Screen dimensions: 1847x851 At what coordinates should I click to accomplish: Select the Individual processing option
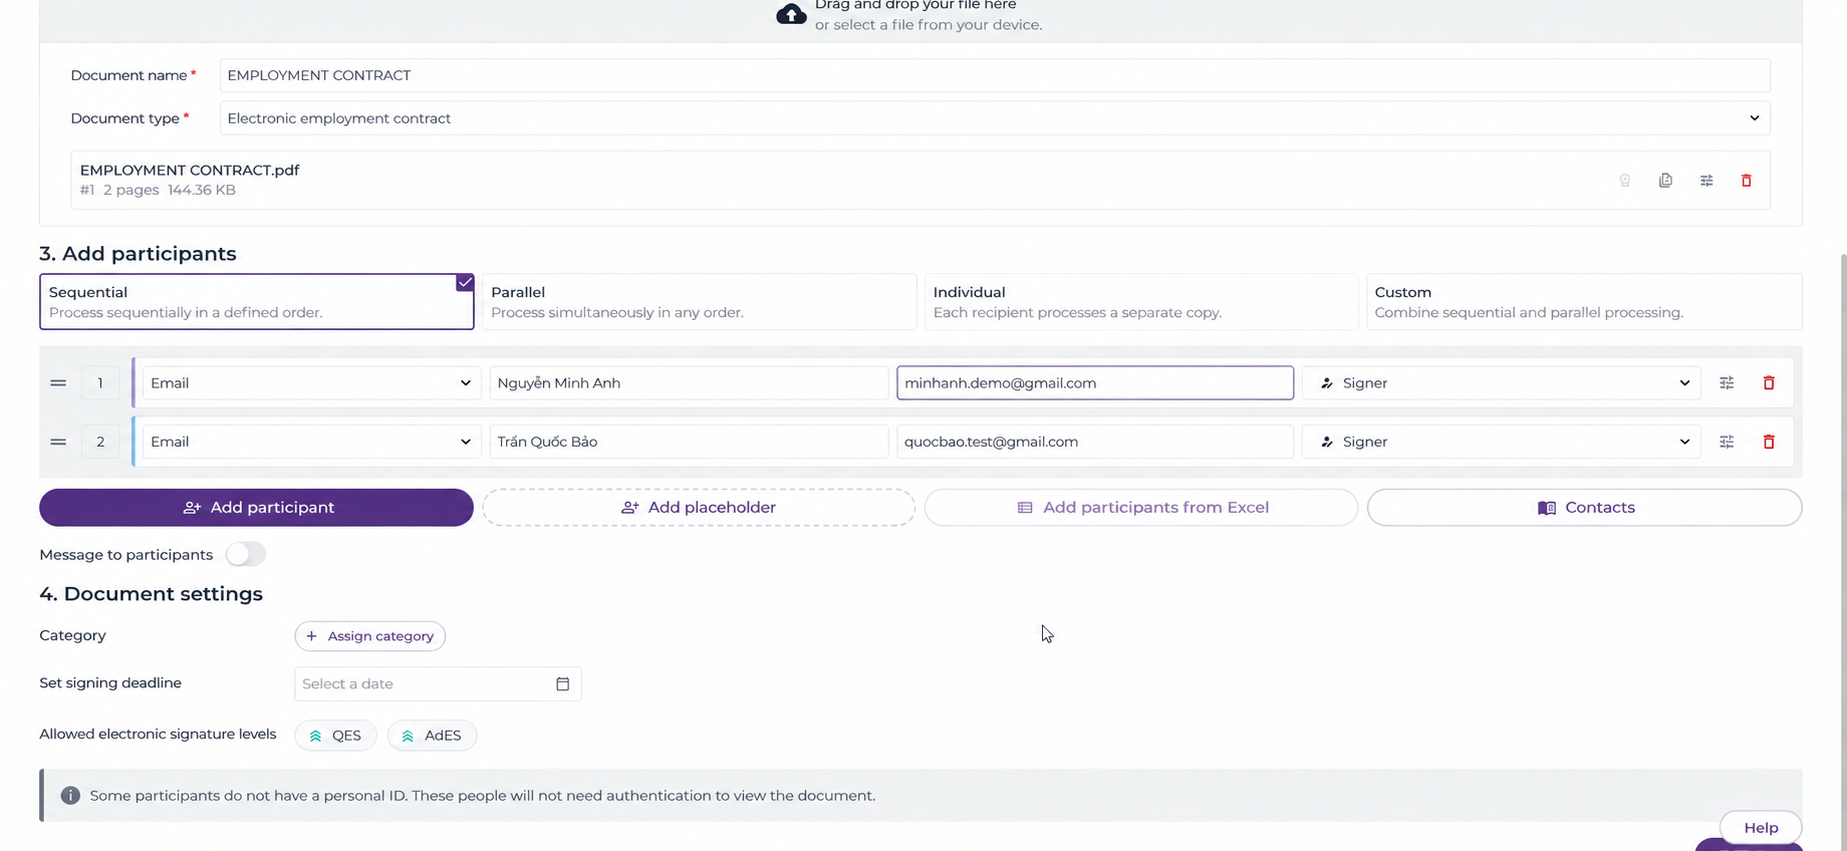coord(1140,302)
